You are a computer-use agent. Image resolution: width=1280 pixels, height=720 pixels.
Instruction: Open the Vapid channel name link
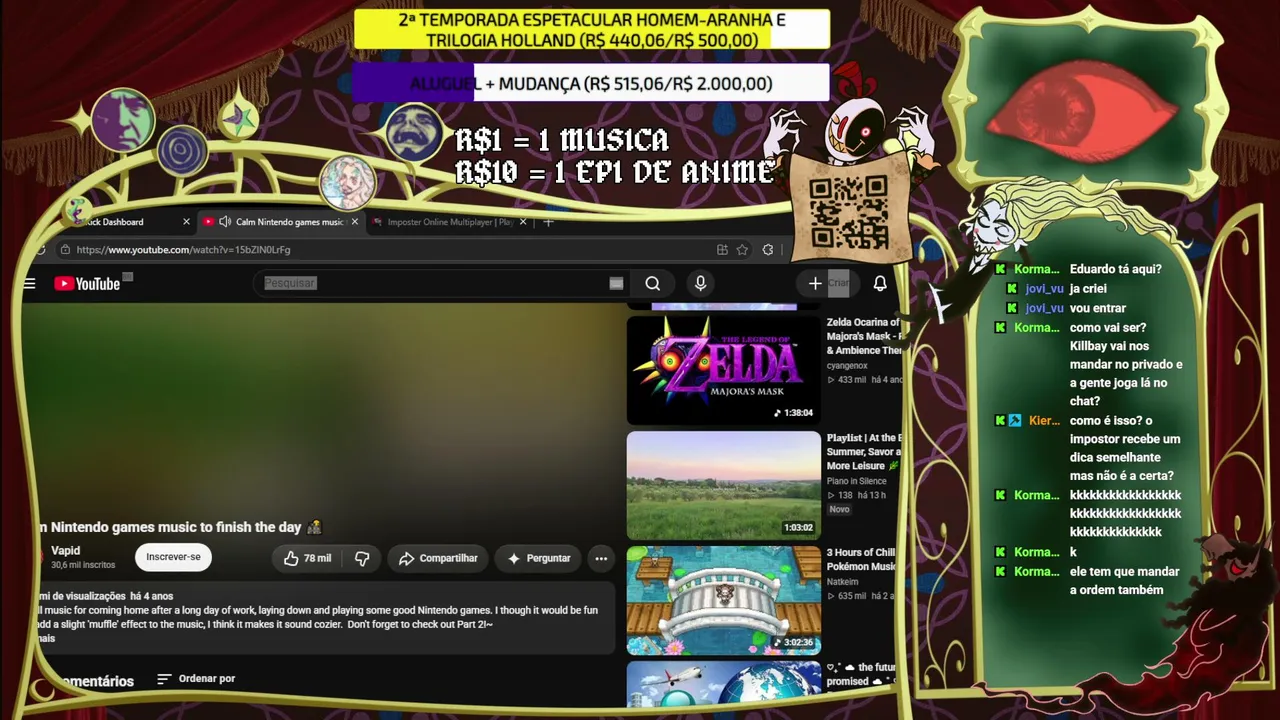click(x=66, y=551)
